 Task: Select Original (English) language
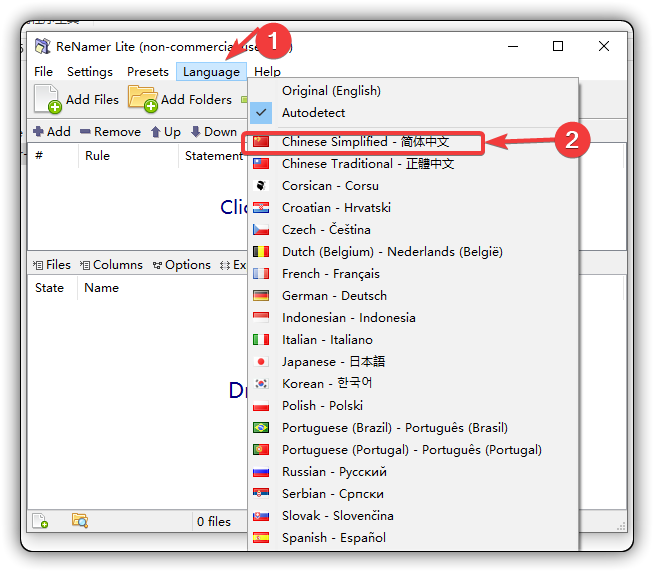413,91
